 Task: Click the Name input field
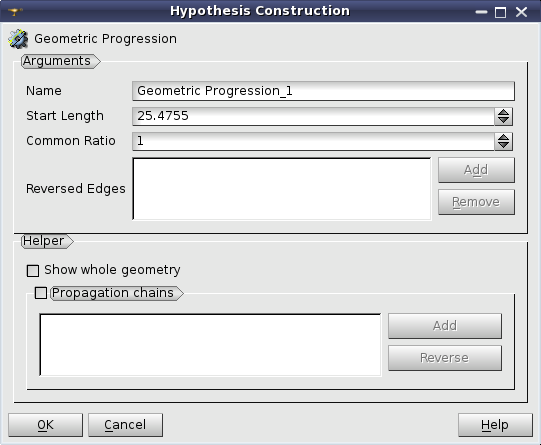click(323, 91)
